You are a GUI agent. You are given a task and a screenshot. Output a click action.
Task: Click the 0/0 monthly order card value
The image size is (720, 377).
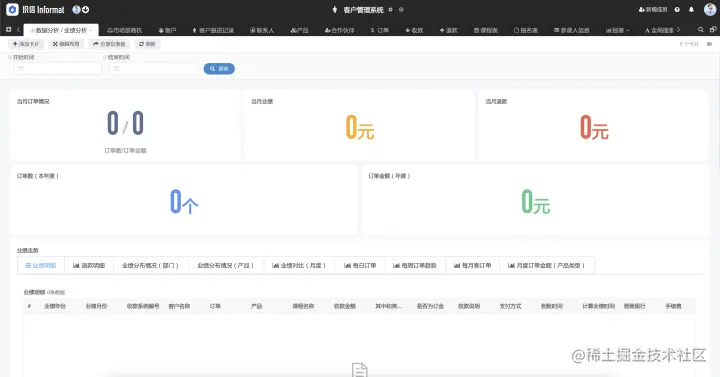coord(125,123)
